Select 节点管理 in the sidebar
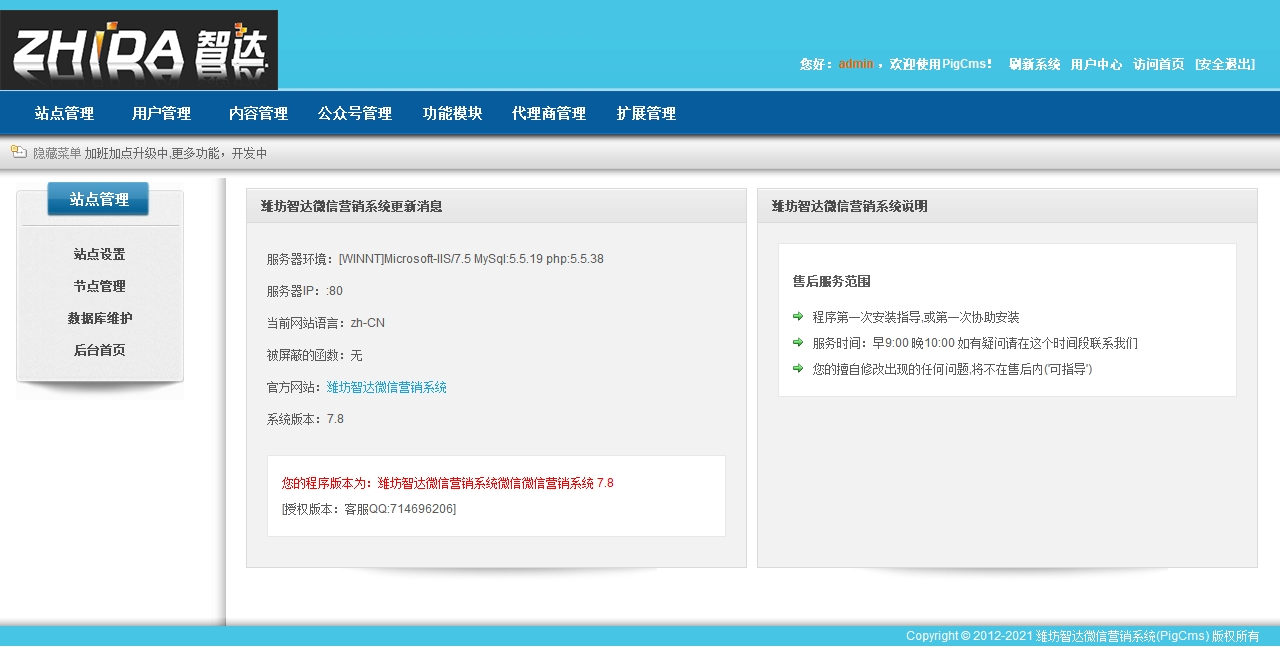Viewport: 1280px width, 648px height. point(99,286)
